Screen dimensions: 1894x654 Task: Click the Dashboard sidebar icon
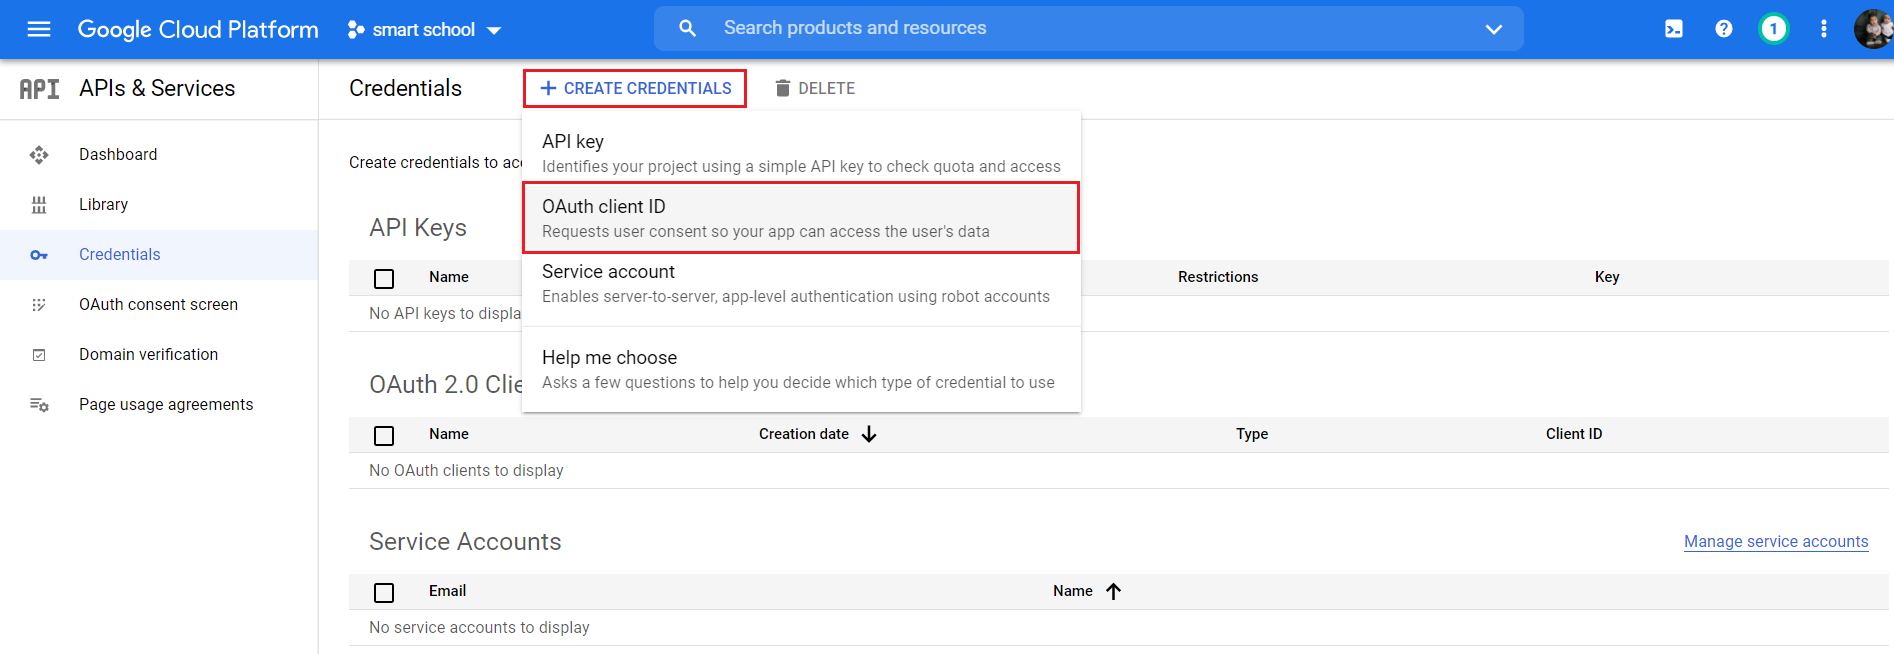point(39,155)
